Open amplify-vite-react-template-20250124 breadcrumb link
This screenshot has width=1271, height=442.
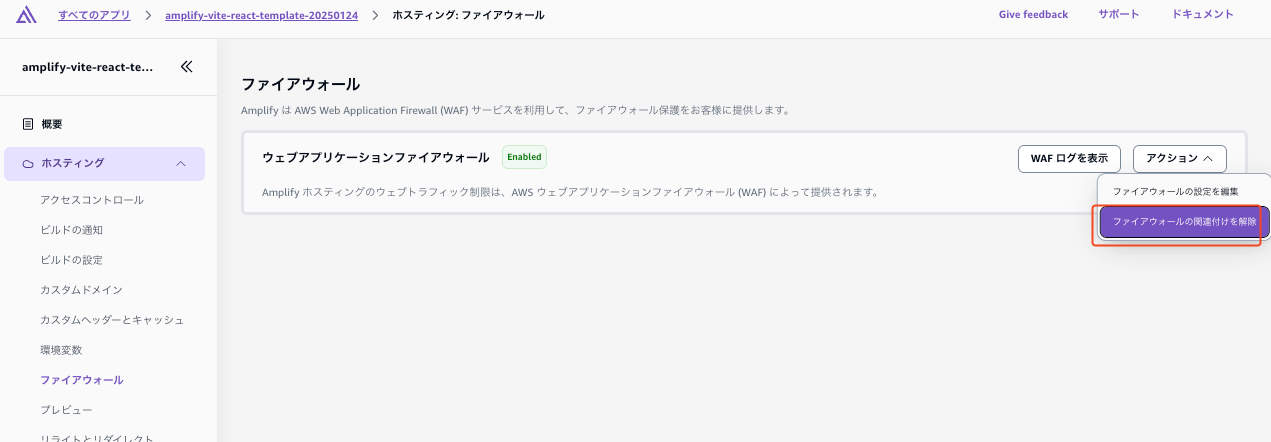pos(261,15)
